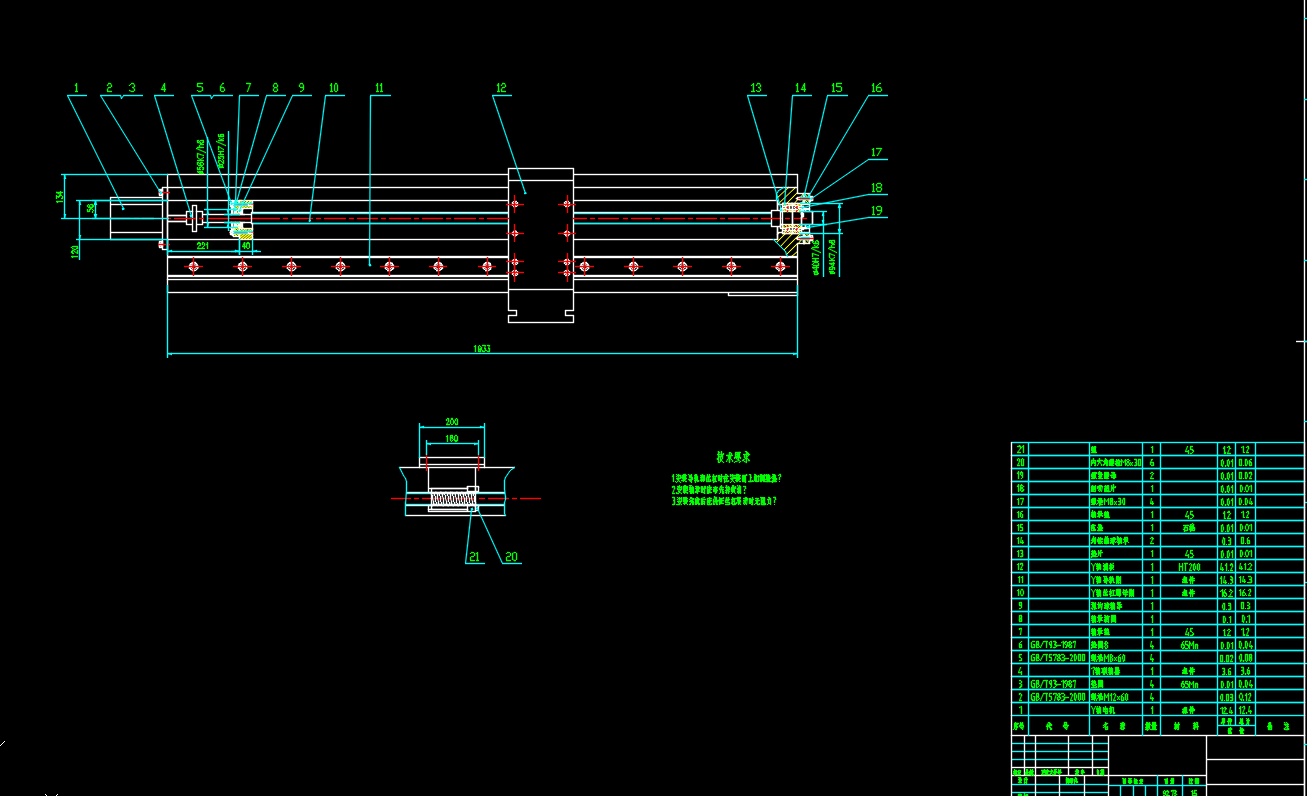Select the 1933 overall length dimension

click(x=482, y=350)
